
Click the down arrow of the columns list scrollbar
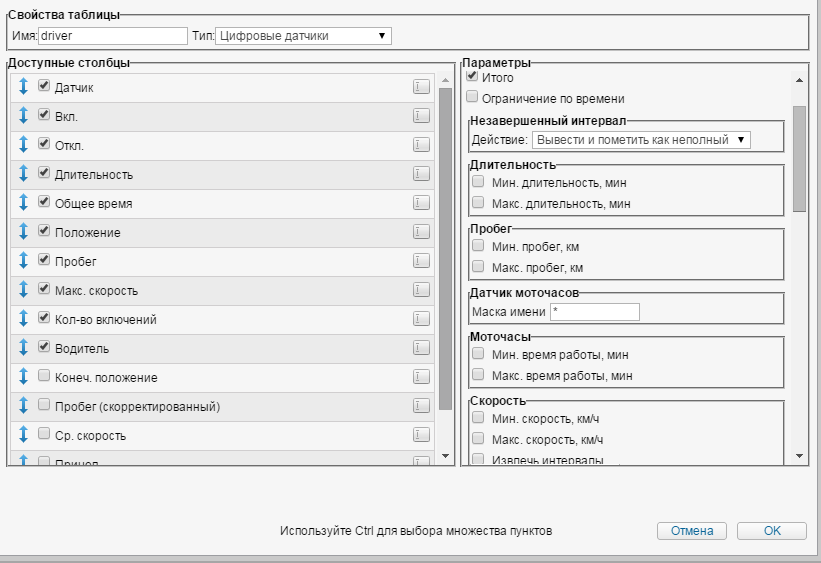click(446, 456)
